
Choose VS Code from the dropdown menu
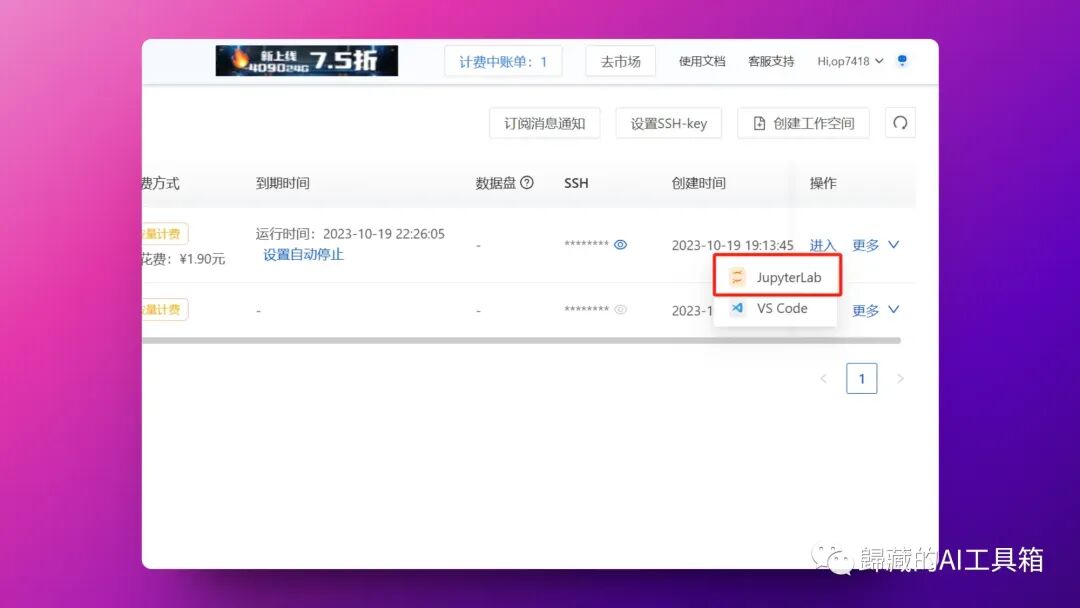[776, 308]
